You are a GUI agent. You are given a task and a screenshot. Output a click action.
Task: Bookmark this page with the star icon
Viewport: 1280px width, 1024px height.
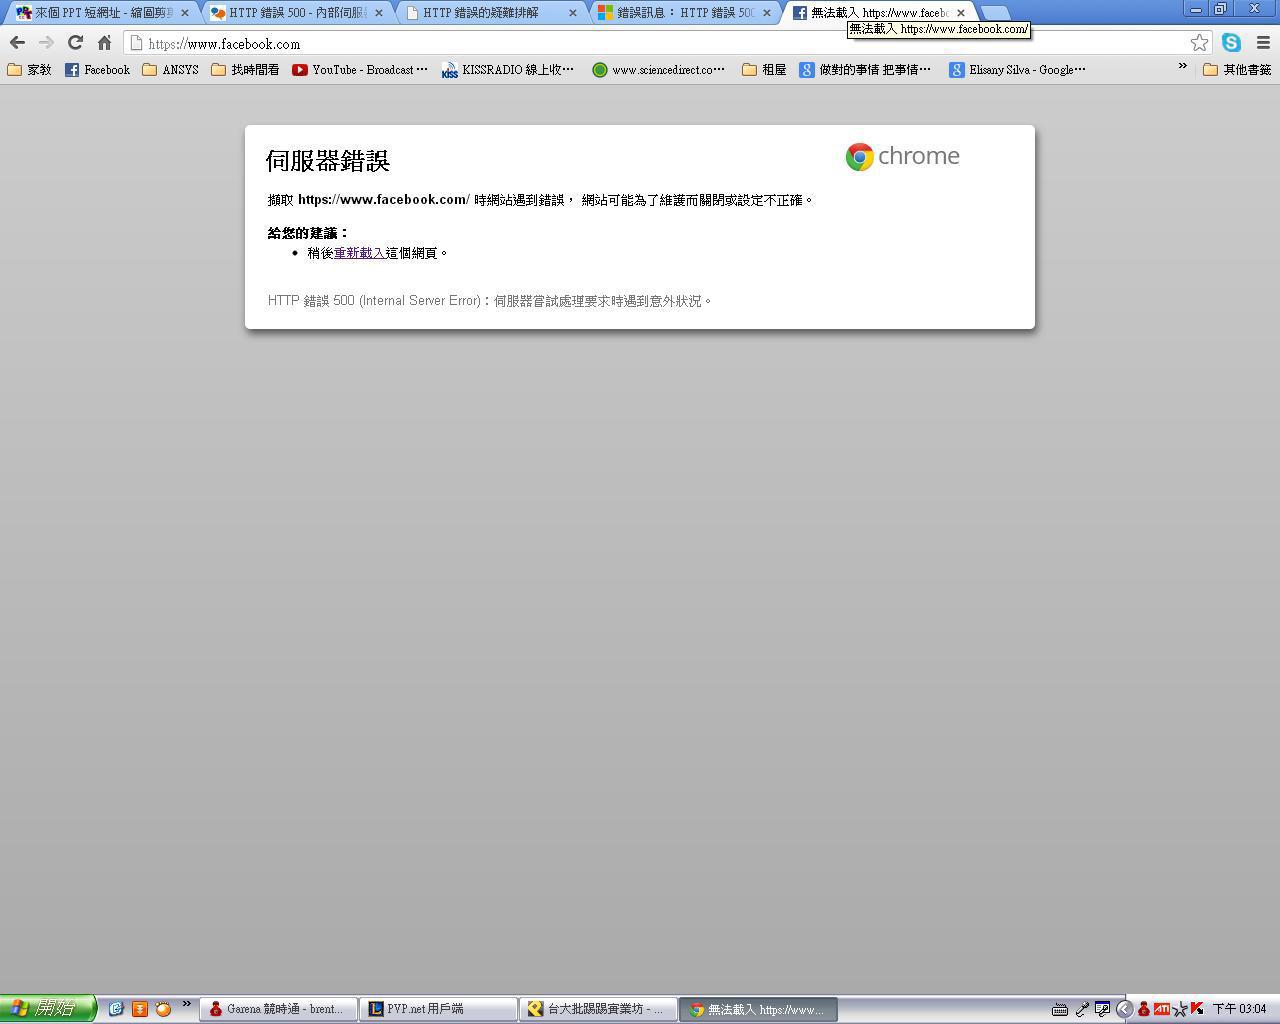point(1199,43)
